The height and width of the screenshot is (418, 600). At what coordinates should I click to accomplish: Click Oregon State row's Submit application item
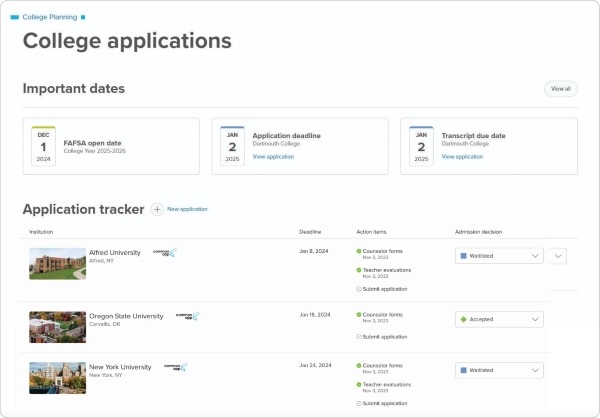385,337
